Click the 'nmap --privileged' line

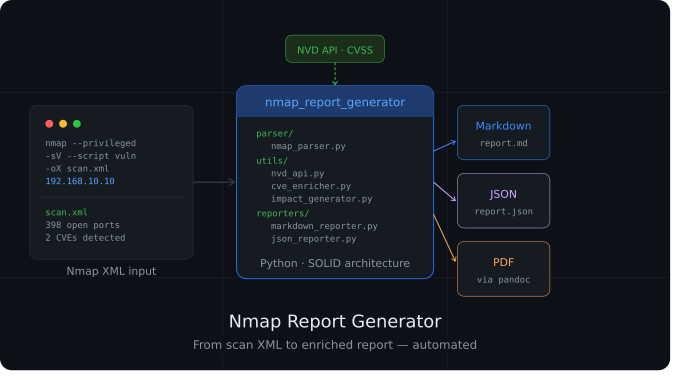tap(91, 143)
